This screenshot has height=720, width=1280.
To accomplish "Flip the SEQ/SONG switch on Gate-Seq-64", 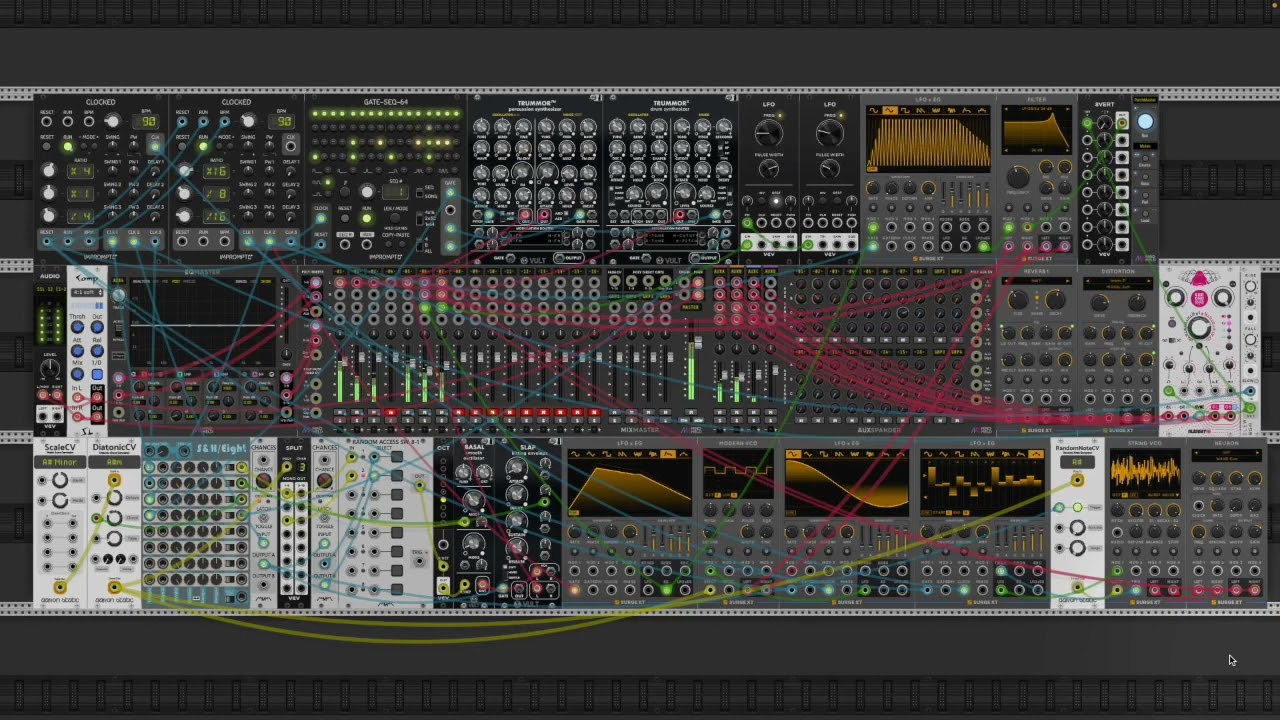I will 420,192.
